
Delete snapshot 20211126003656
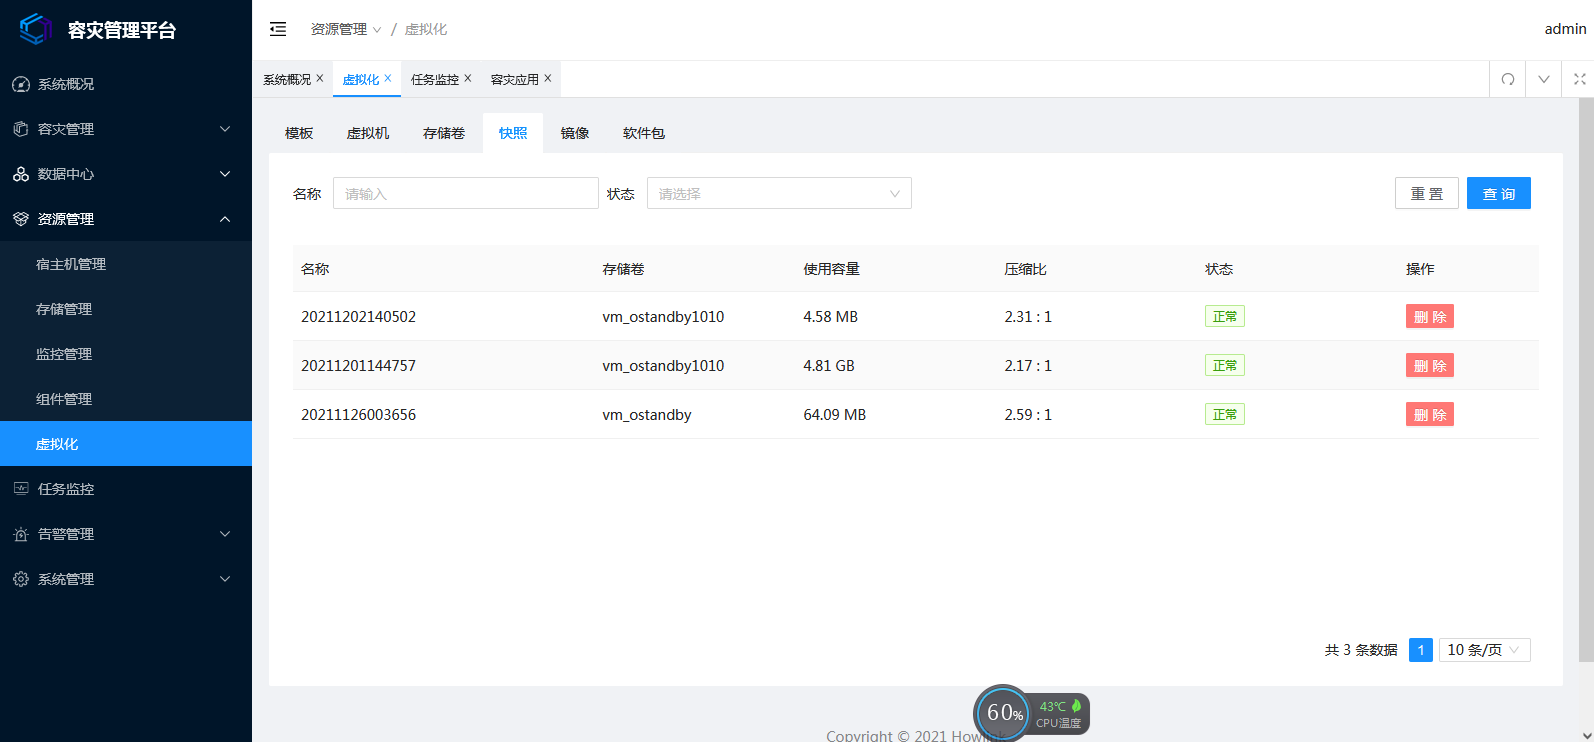(x=1430, y=414)
